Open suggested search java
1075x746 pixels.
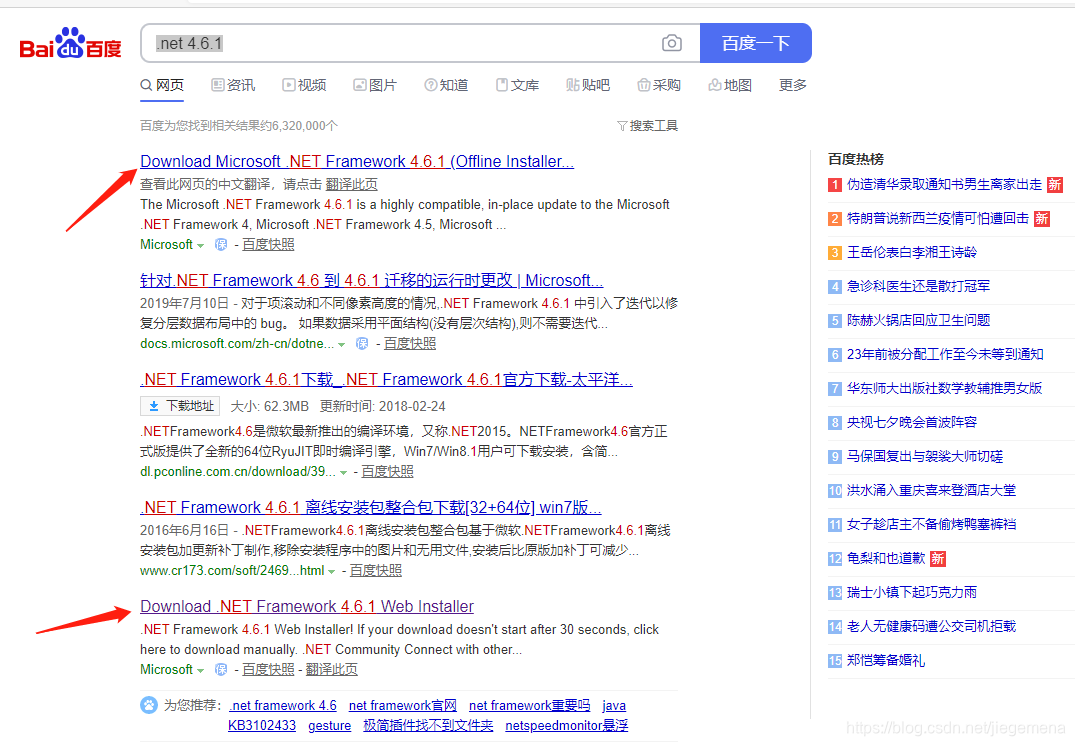click(x=614, y=706)
